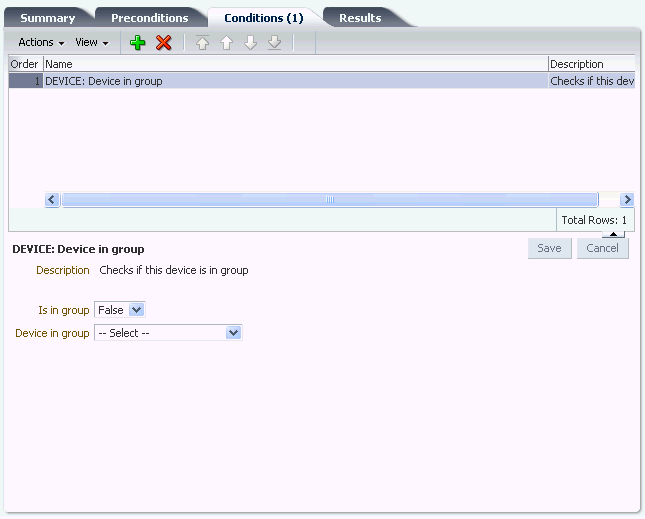
Task: Open the Actions menu
Action: pos(41,42)
